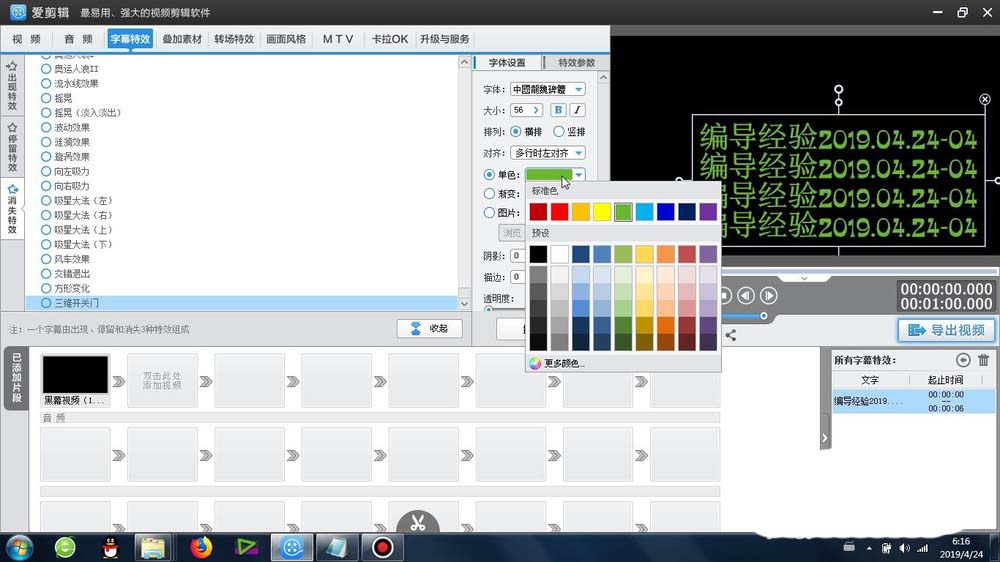Open the font name dropdown

pyautogui.click(x=578, y=89)
